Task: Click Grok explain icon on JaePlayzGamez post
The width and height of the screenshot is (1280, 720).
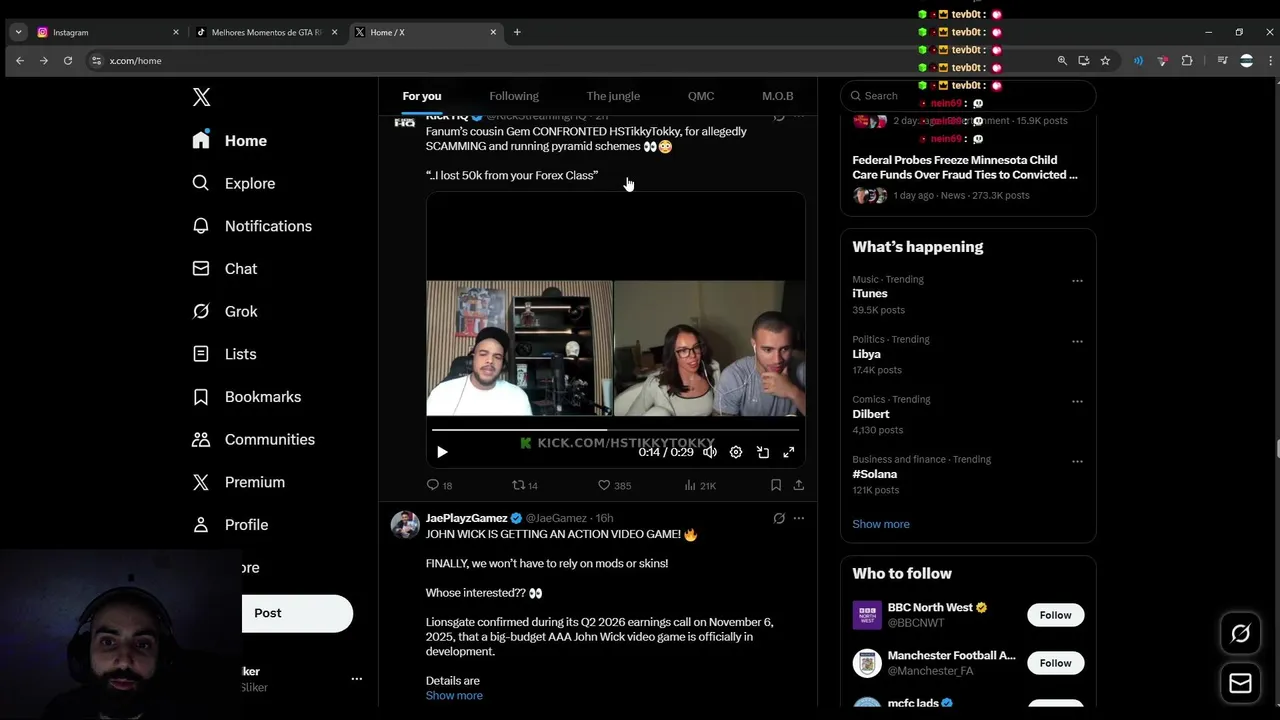Action: click(779, 518)
